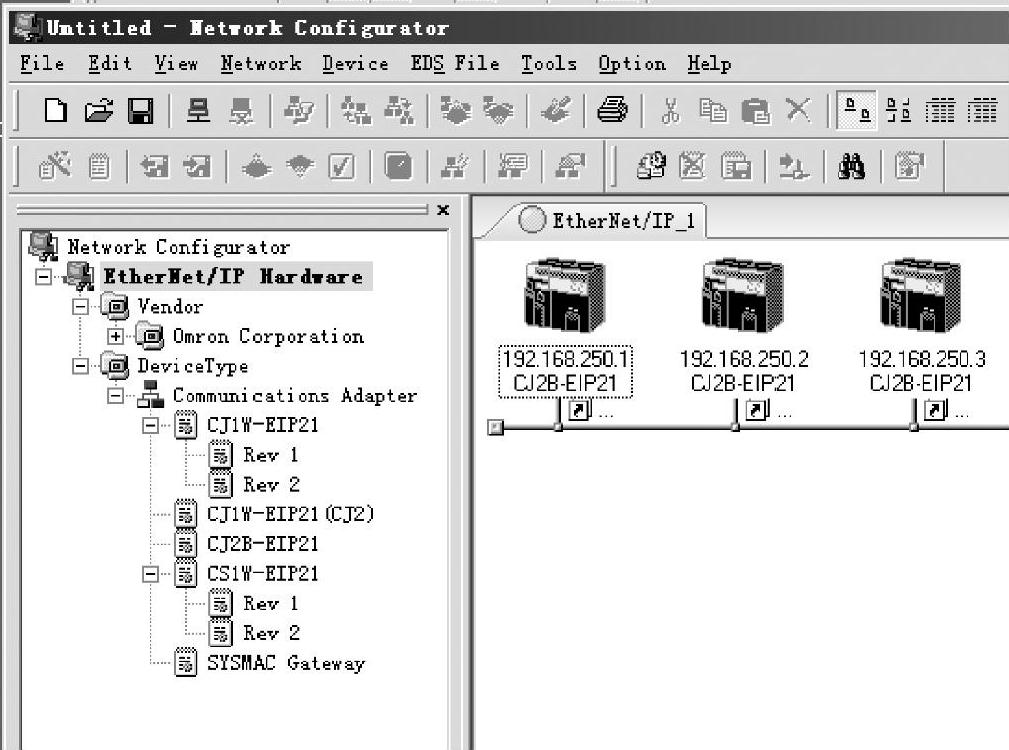The image size is (1009, 750).
Task: Collapse the DeviceType tree node
Action: [80, 366]
